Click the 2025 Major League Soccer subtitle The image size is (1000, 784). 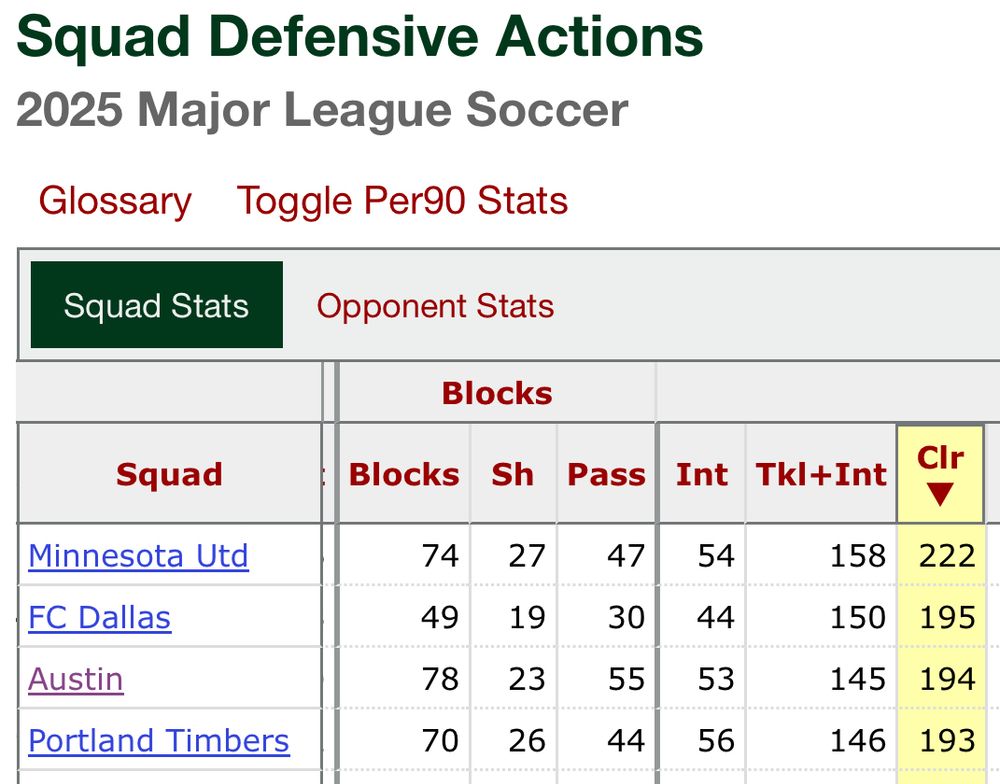[x=322, y=110]
